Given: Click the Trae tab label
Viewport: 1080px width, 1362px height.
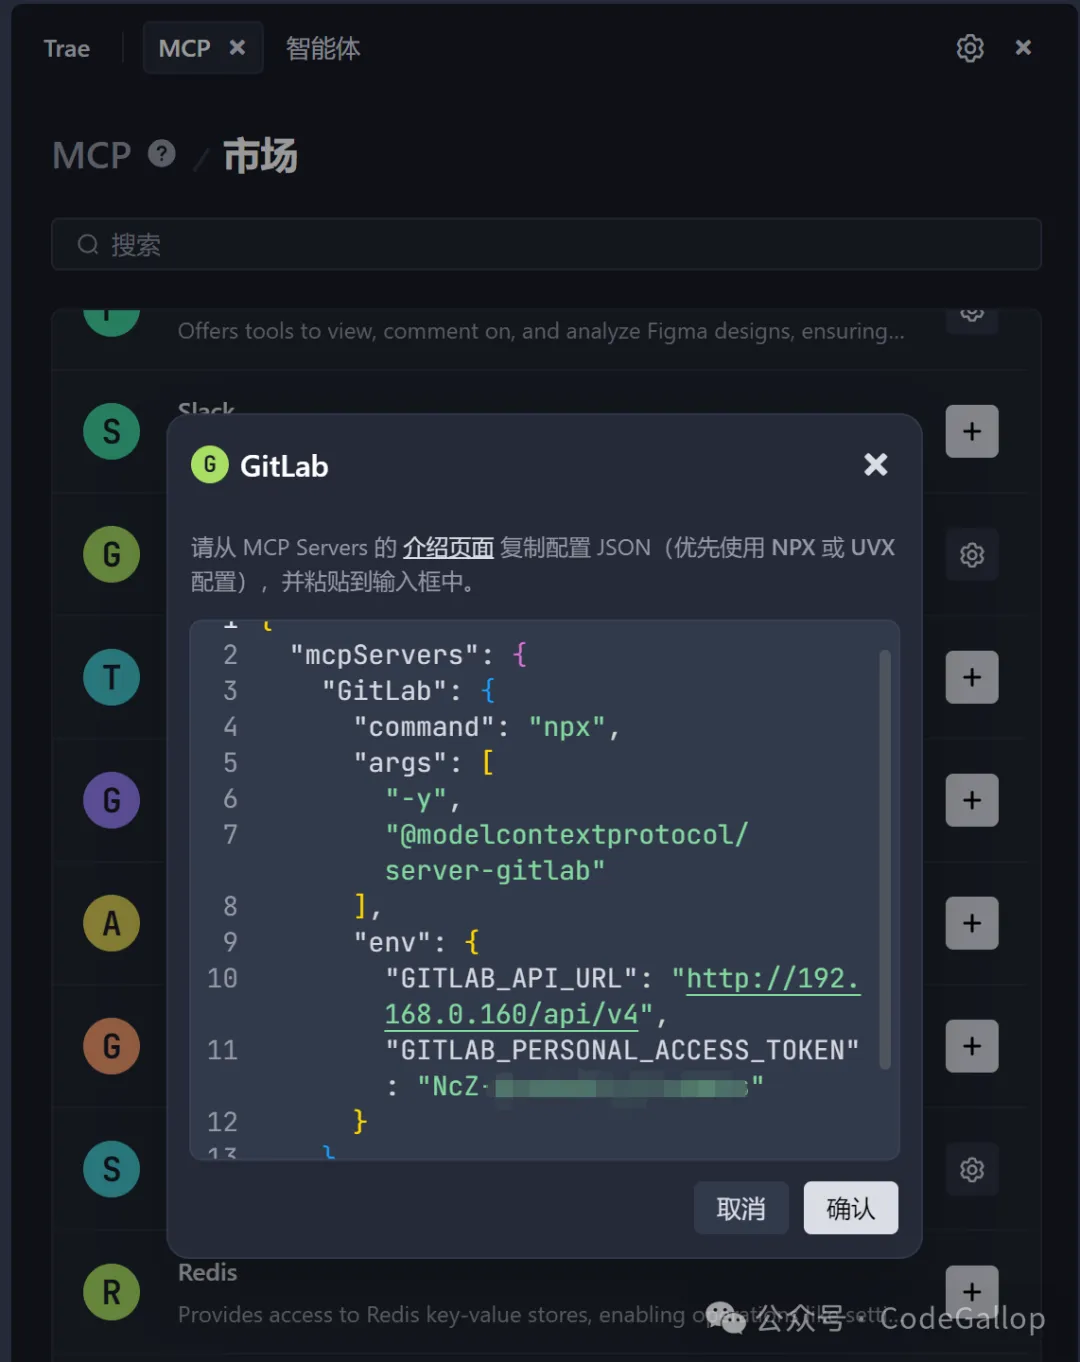Looking at the screenshot, I should tap(67, 48).
